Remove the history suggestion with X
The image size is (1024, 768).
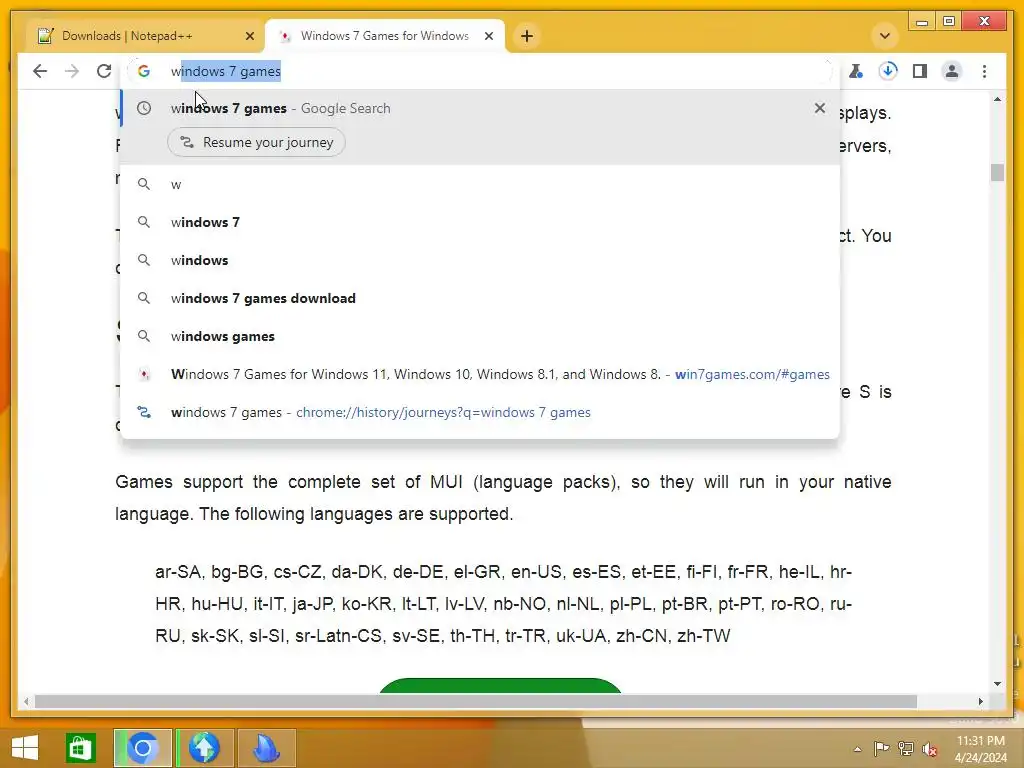820,108
